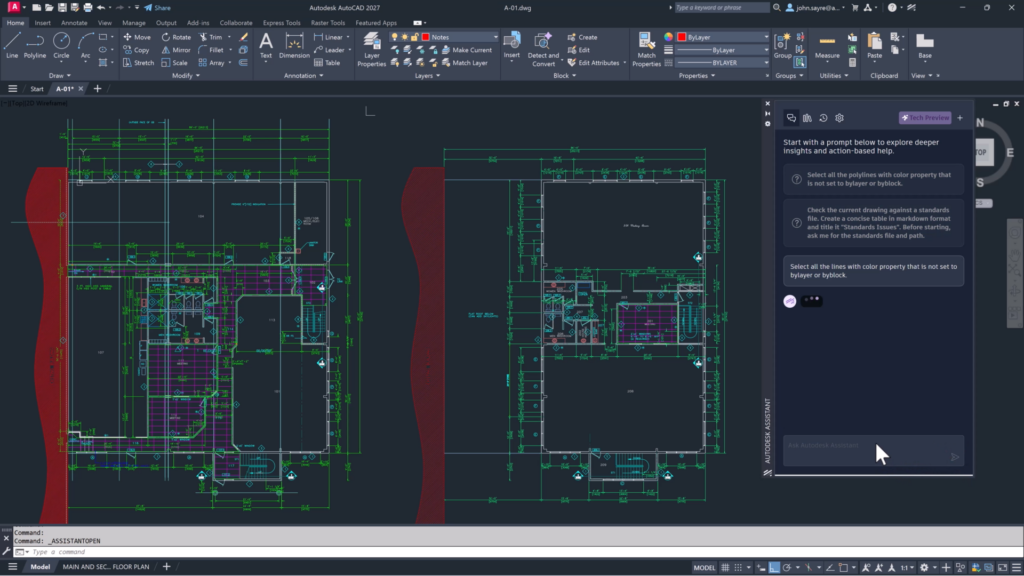Select the Fillet tool
1024x576 pixels.
coord(212,50)
